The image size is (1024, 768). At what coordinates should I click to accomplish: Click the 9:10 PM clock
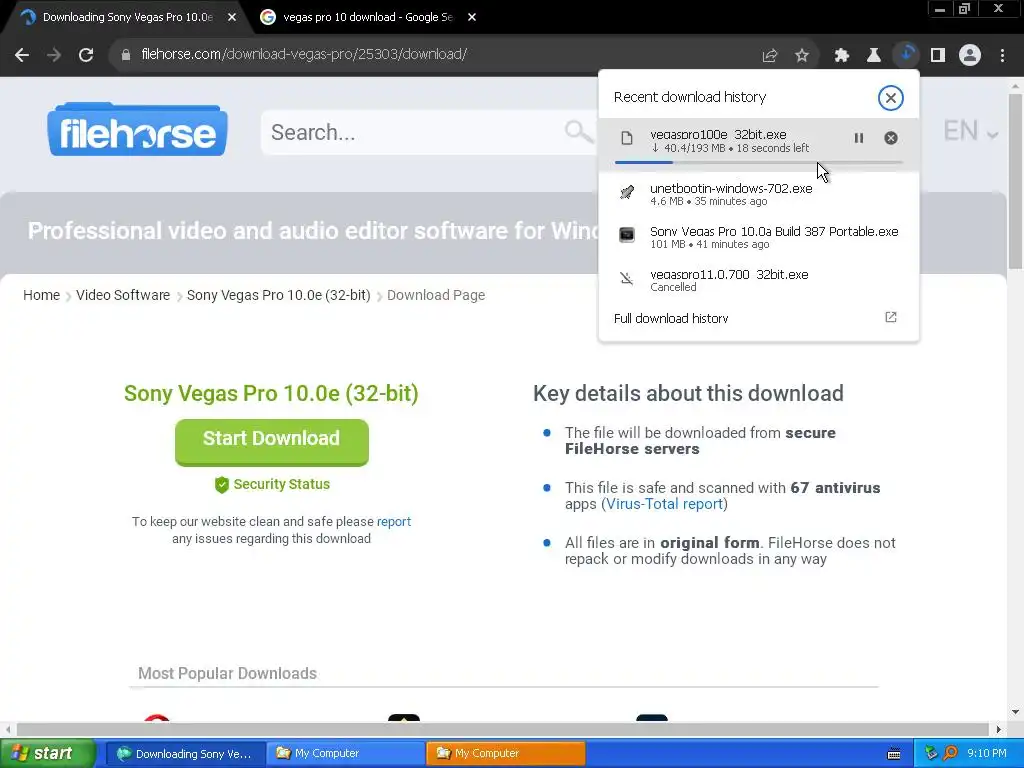click(987, 754)
